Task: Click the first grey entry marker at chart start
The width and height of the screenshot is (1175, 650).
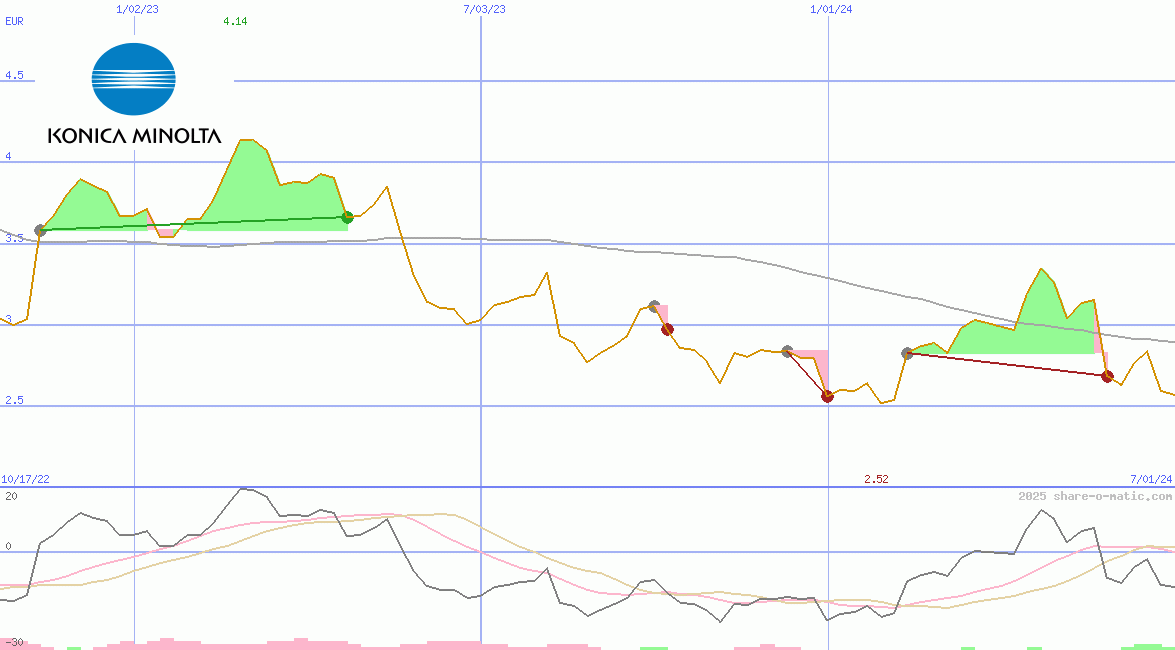Action: click(40, 230)
